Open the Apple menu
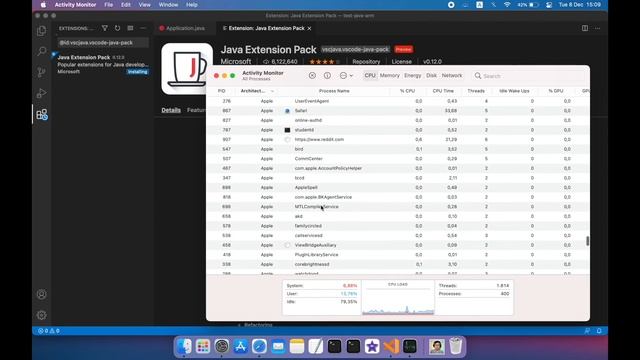The height and width of the screenshot is (360, 640). pos(43,5)
